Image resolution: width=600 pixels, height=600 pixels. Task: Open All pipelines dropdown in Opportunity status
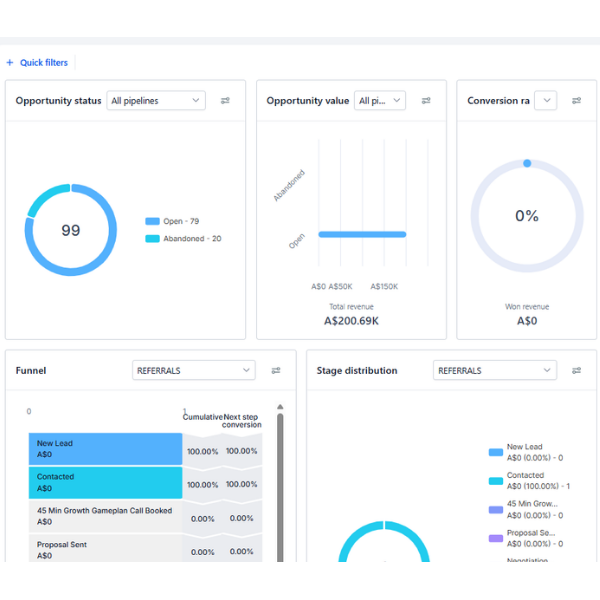(156, 101)
